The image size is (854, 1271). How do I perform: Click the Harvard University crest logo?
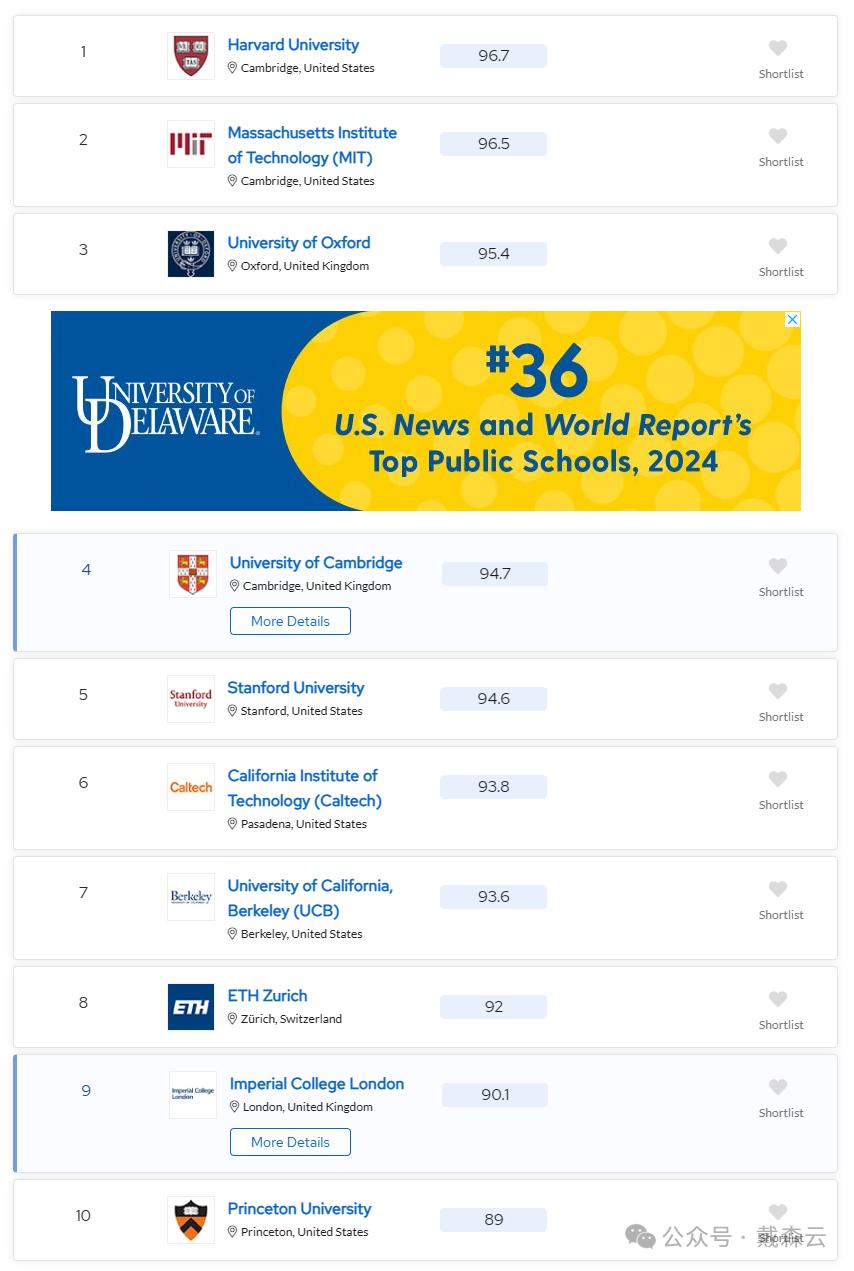(190, 56)
